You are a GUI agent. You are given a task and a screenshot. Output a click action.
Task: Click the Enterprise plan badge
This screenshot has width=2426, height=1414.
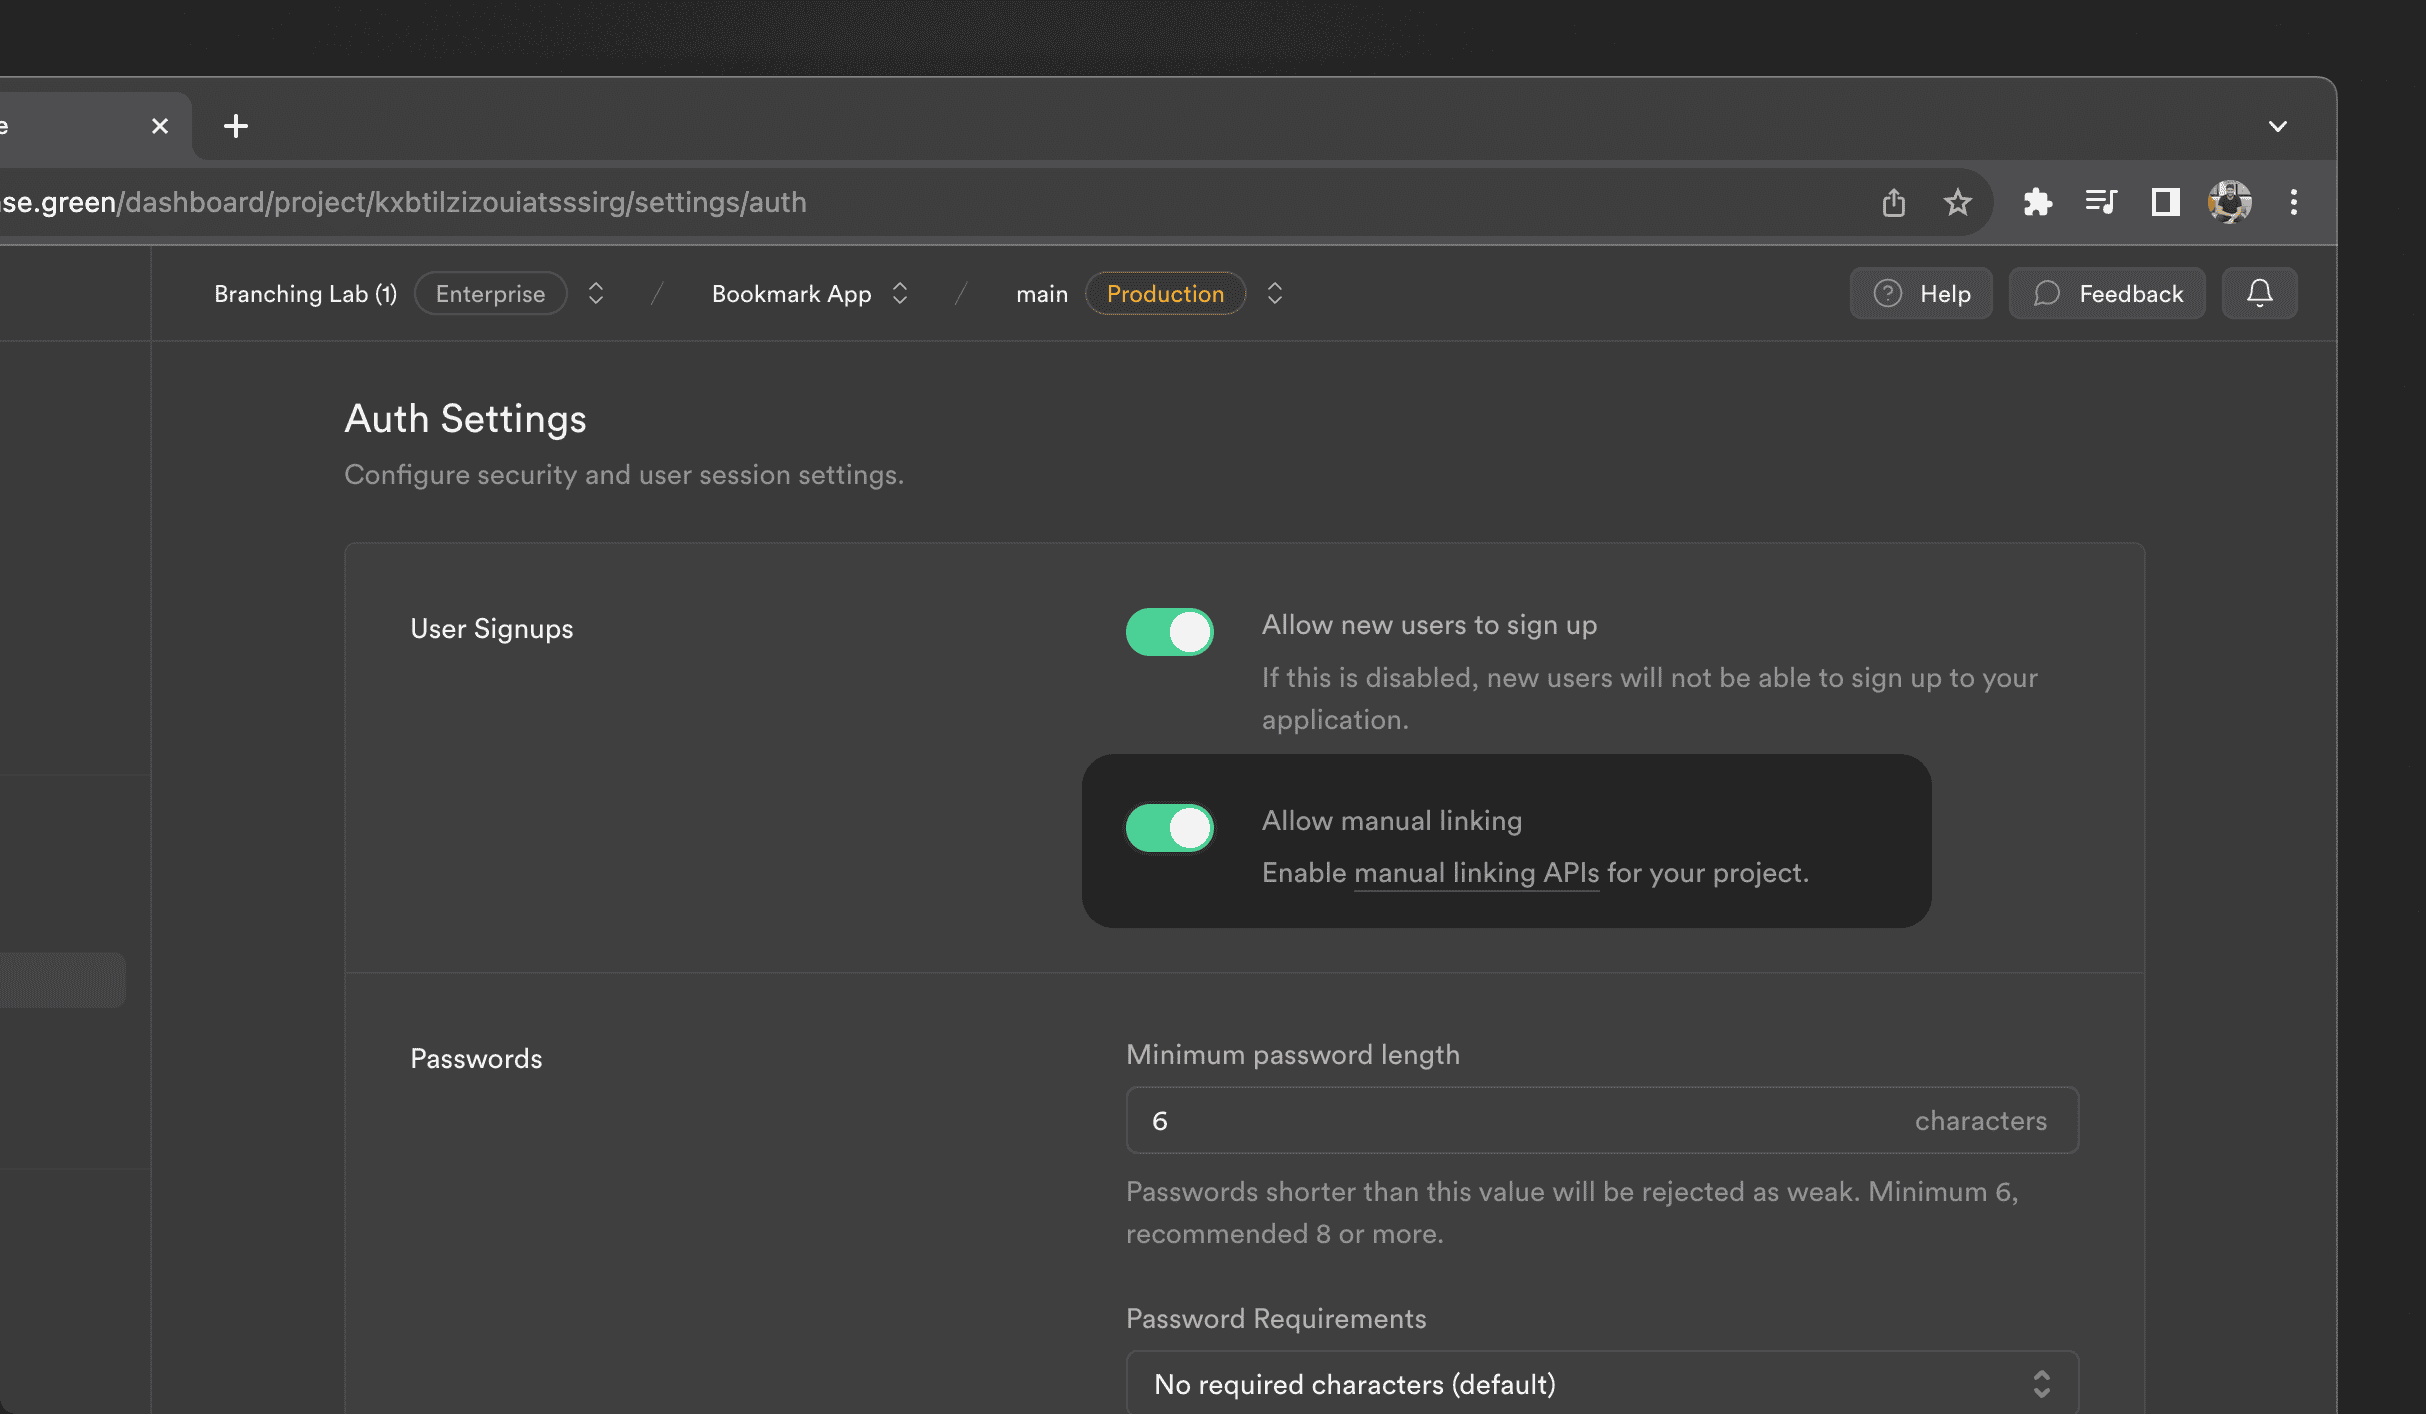click(x=490, y=294)
